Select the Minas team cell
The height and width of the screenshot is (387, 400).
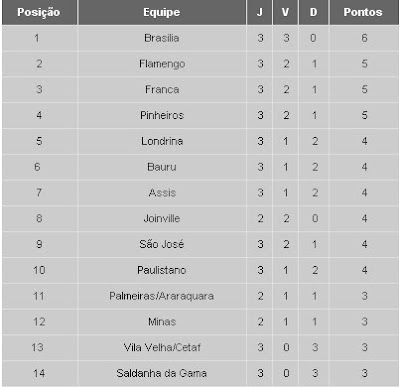(162, 322)
